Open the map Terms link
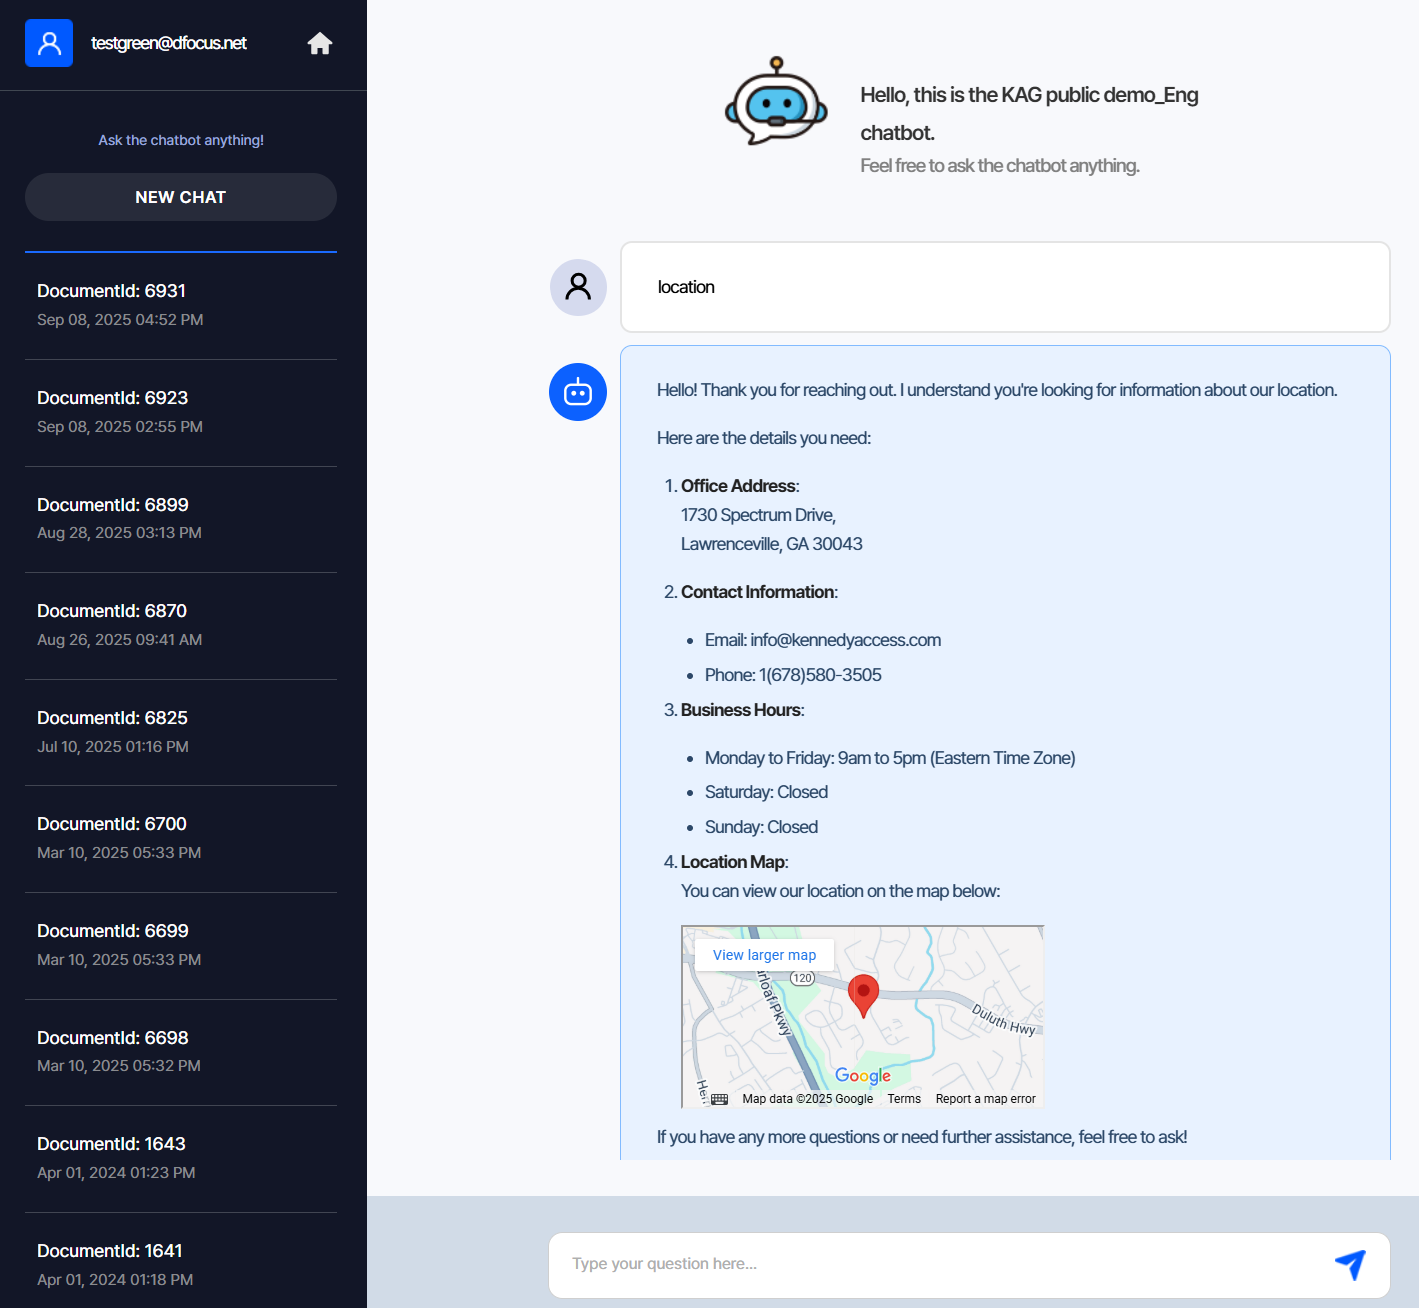The width and height of the screenshot is (1419, 1308). tap(904, 1099)
